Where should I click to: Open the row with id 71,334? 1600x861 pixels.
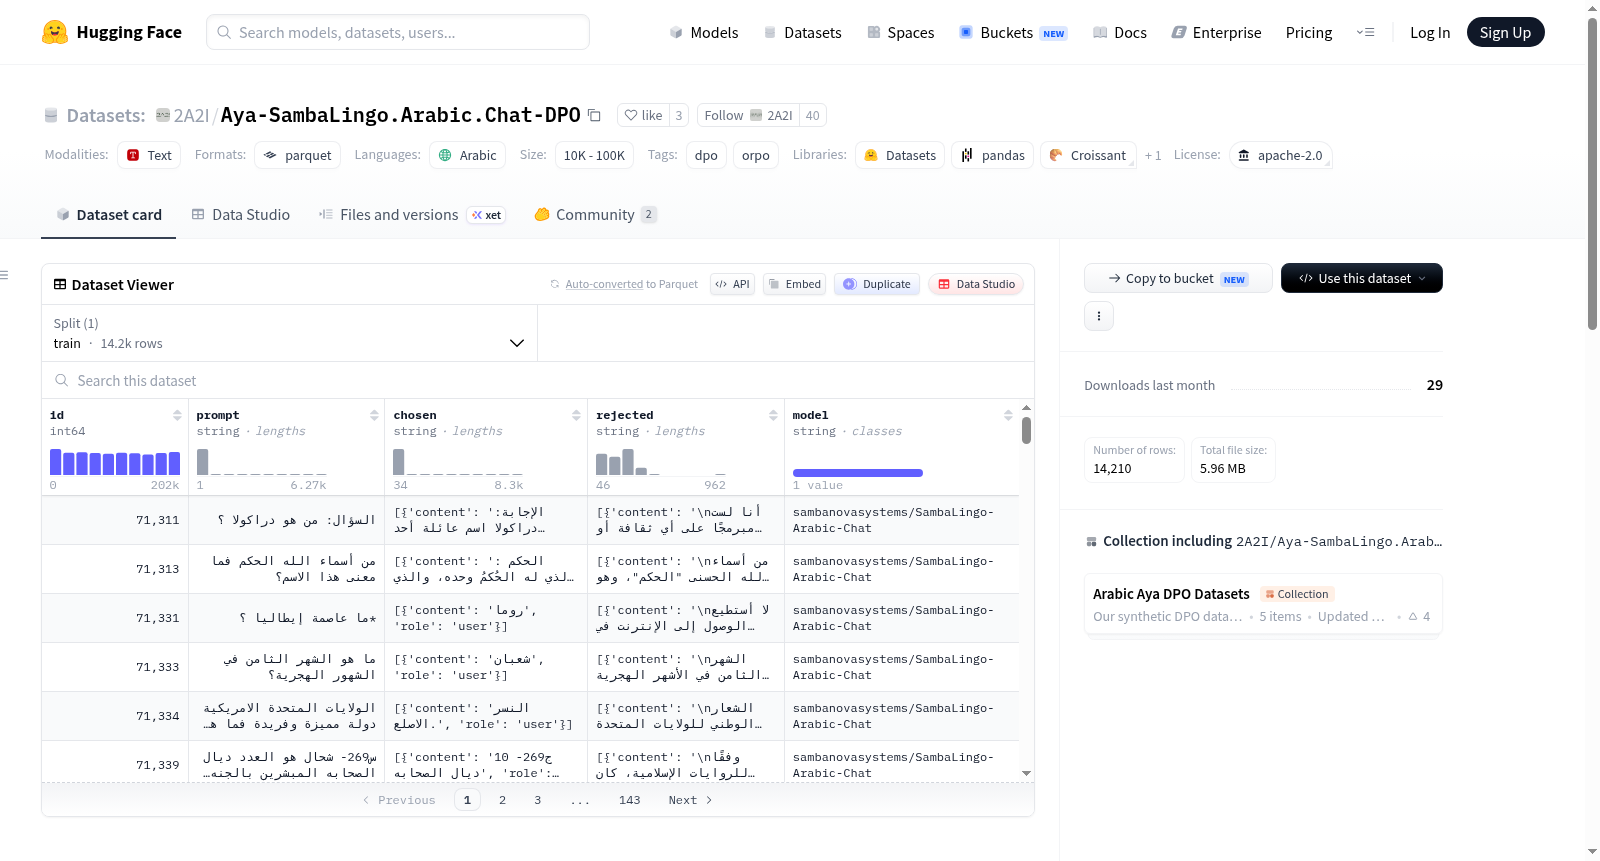[530, 716]
